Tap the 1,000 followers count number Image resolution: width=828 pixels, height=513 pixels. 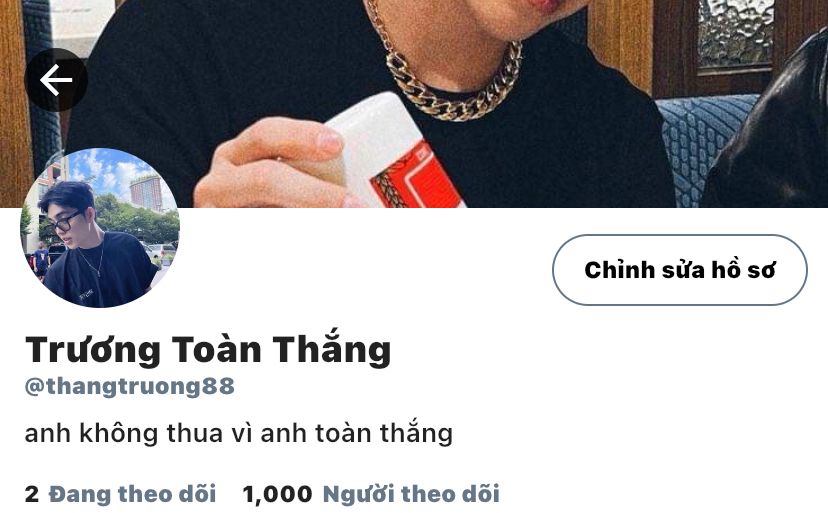pyautogui.click(x=277, y=494)
